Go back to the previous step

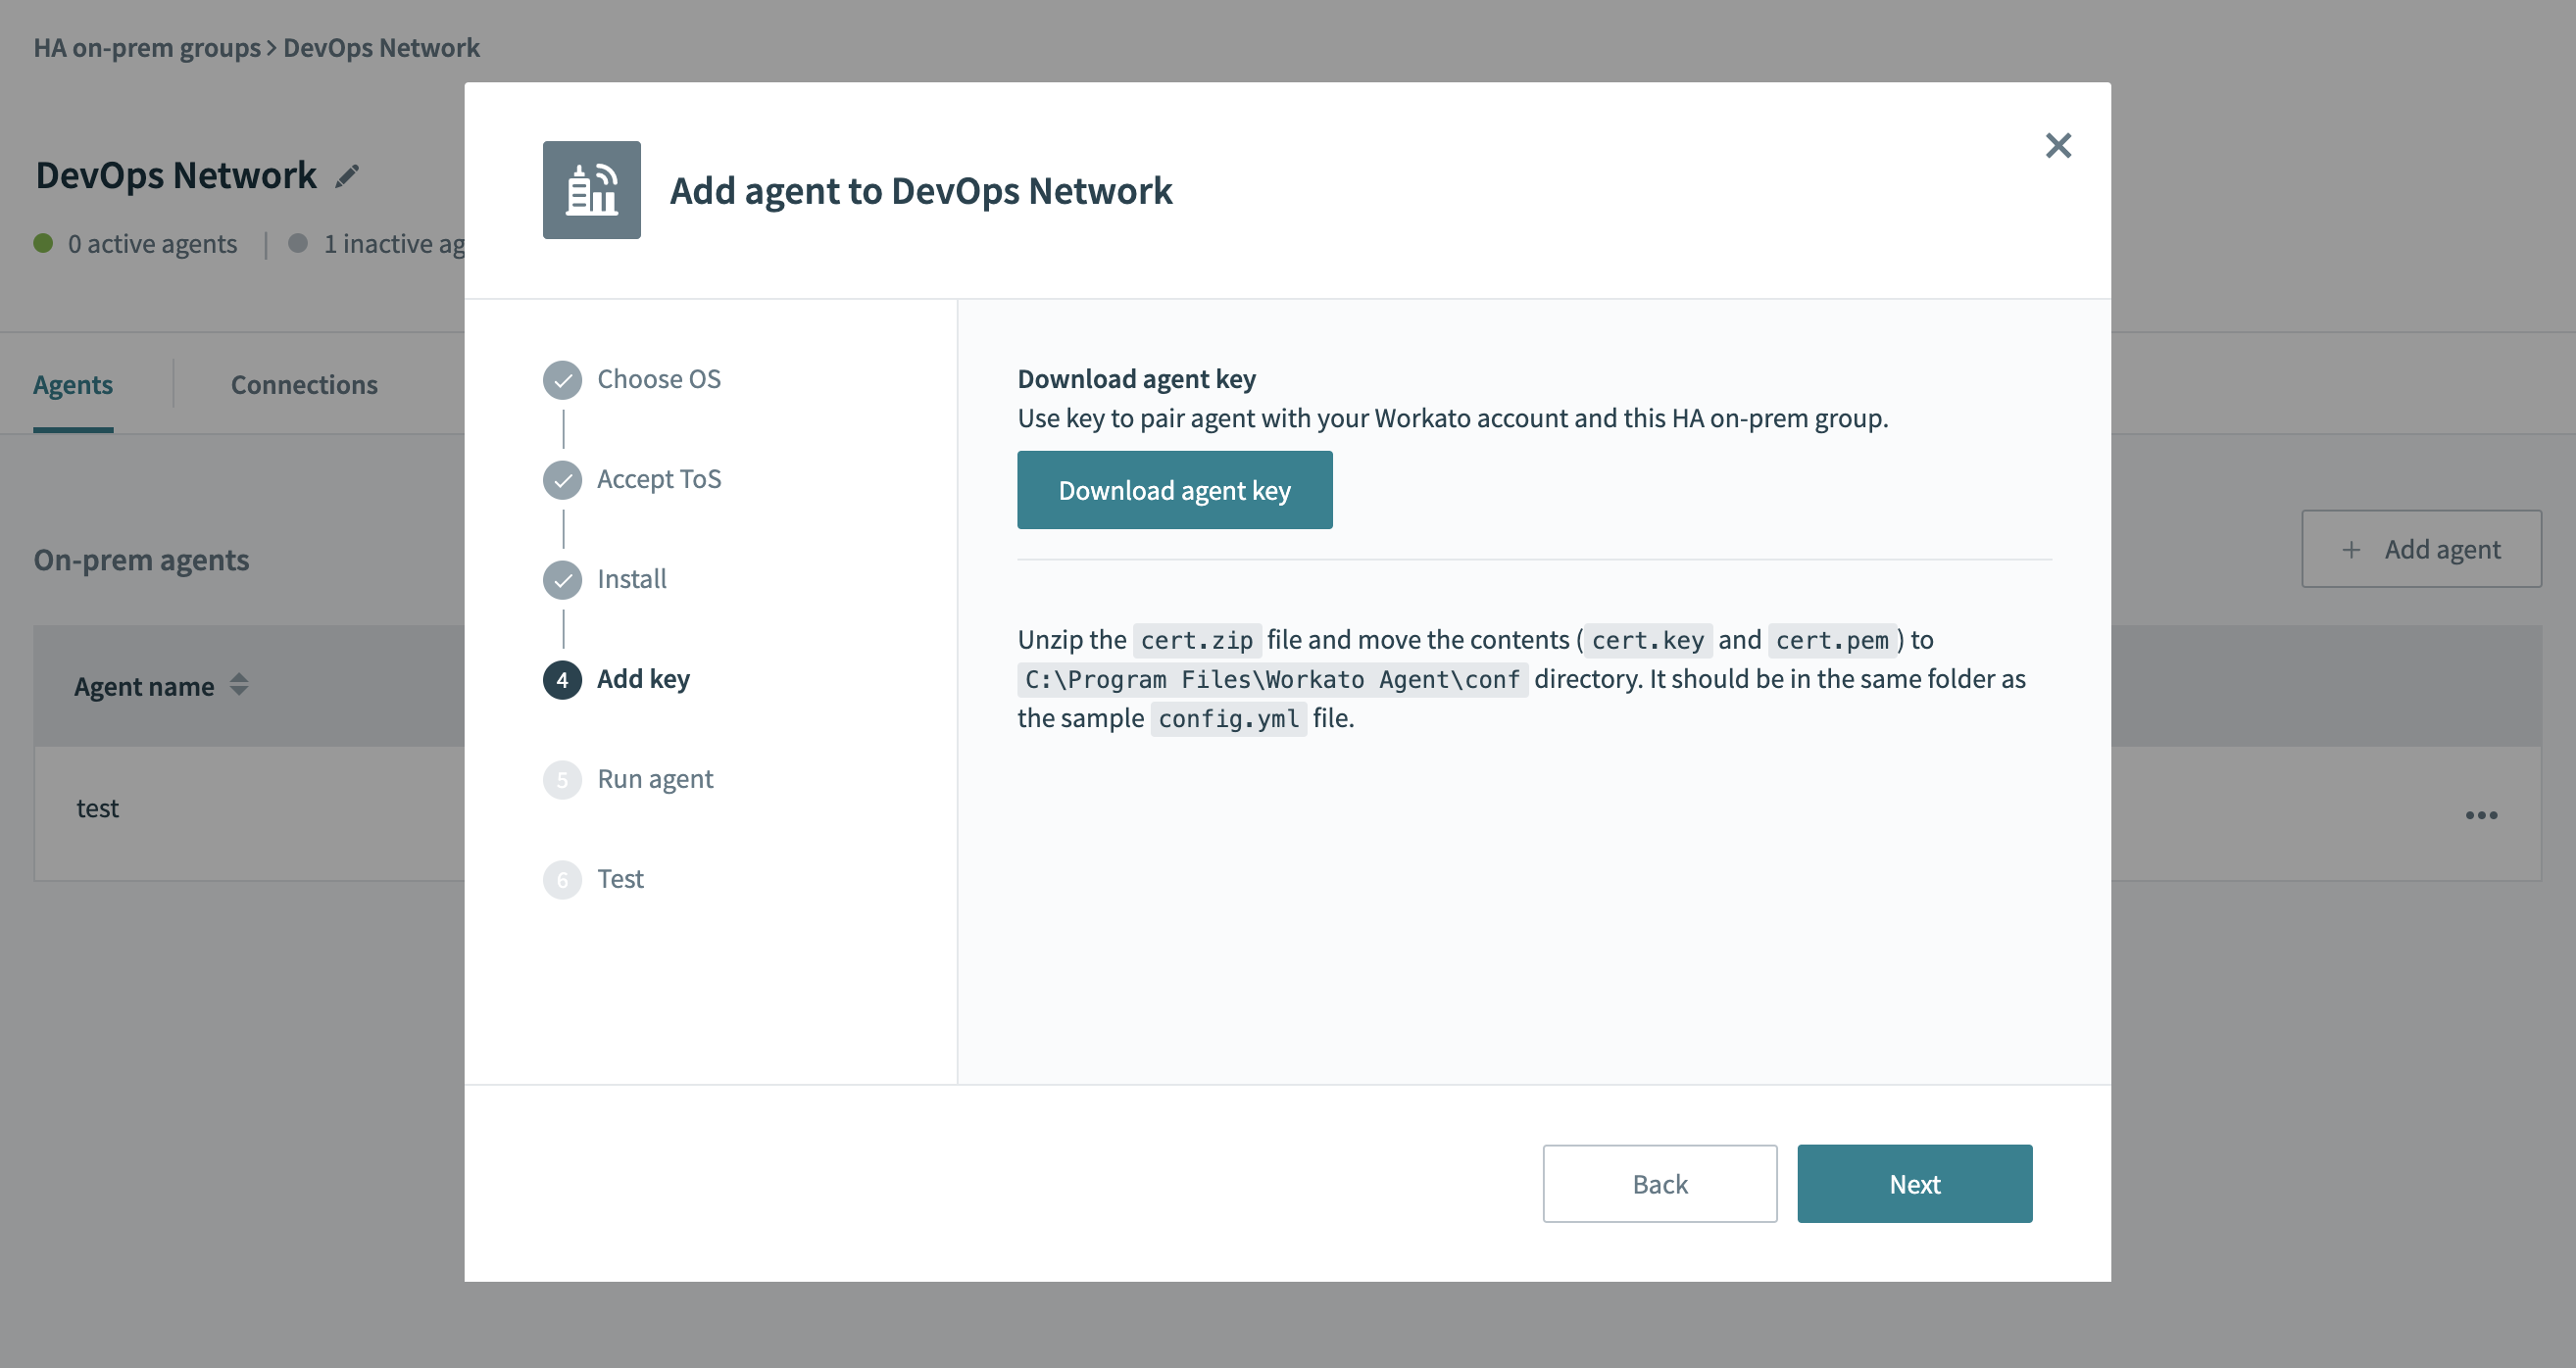pos(1659,1184)
